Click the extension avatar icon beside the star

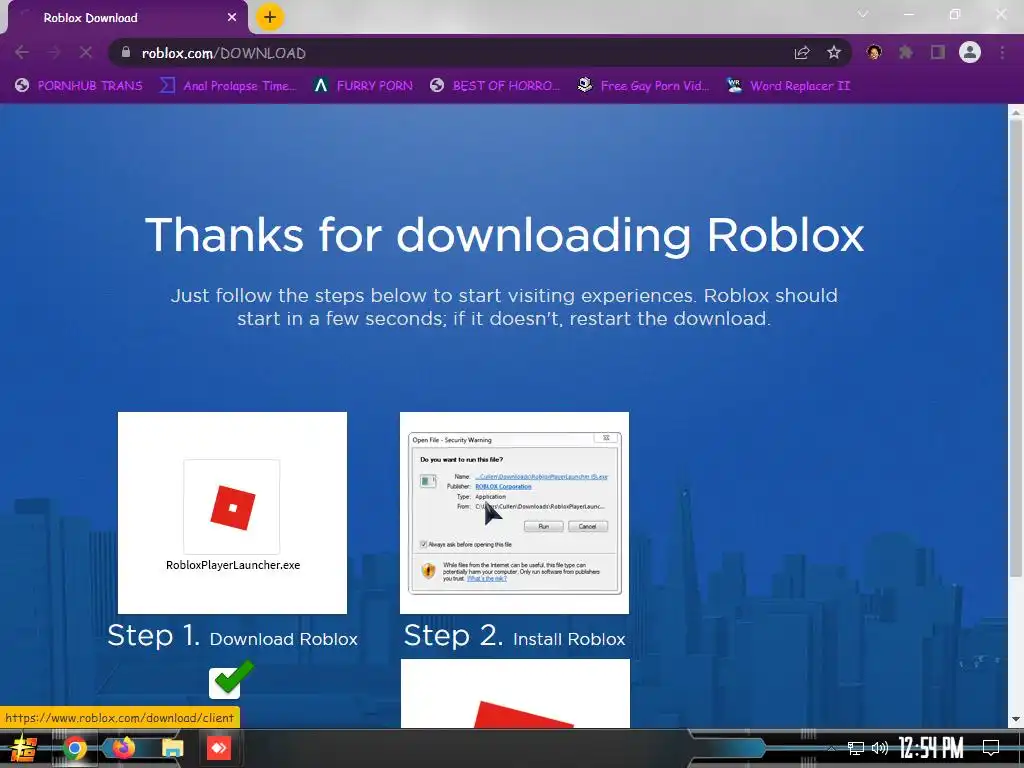[x=874, y=52]
